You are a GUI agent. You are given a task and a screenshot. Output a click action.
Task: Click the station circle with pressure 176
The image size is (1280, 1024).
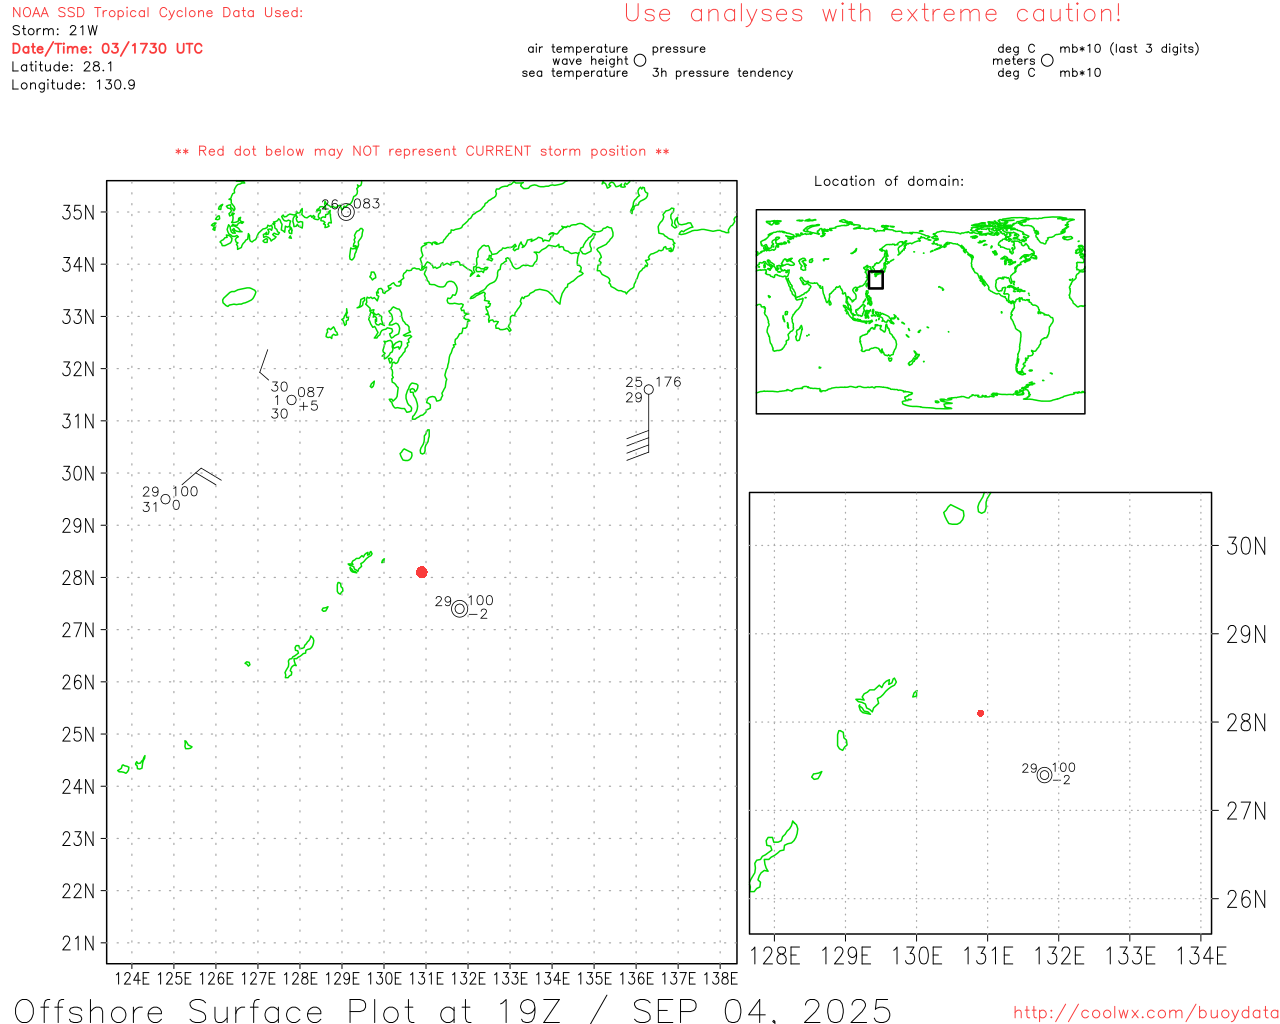coord(649,390)
